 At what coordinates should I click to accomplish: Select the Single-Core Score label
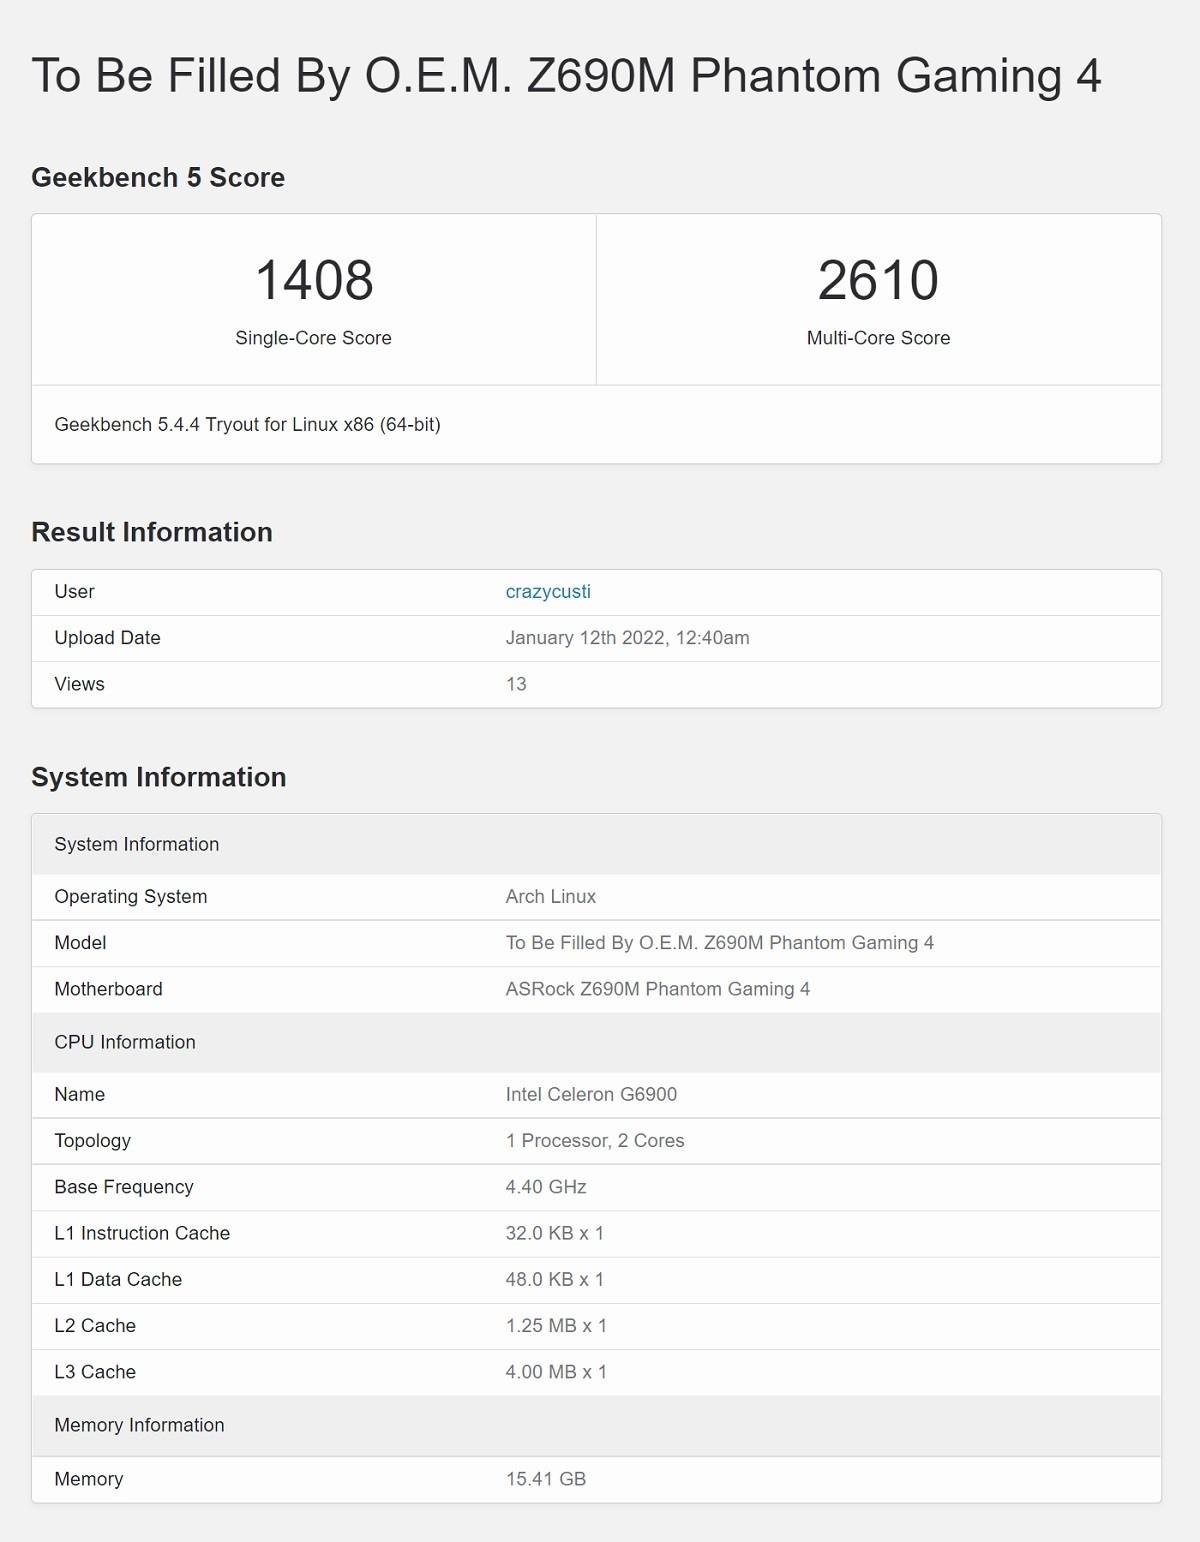313,338
